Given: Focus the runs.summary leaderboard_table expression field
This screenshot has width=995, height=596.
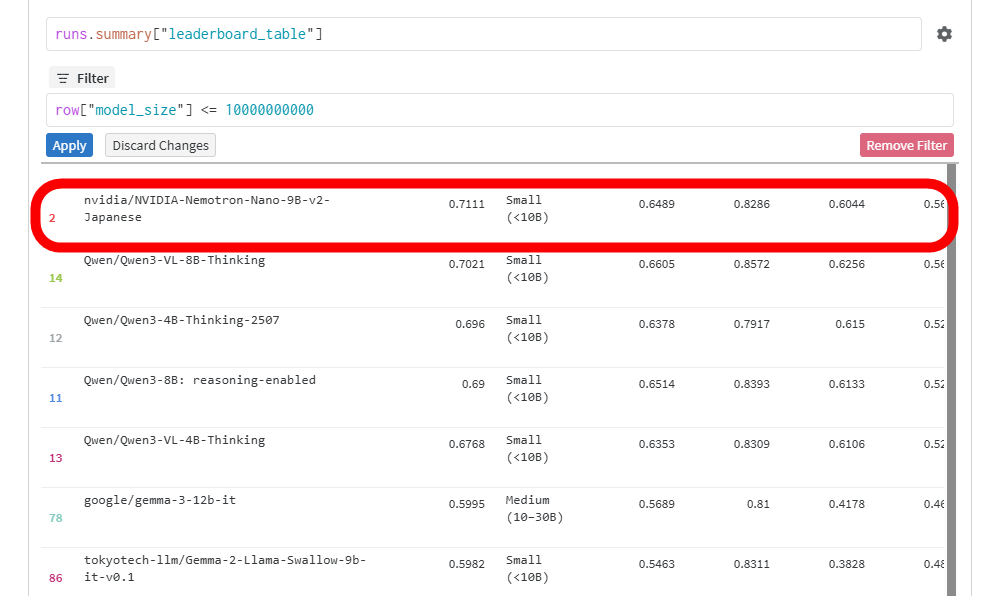Looking at the screenshot, I should tap(483, 34).
